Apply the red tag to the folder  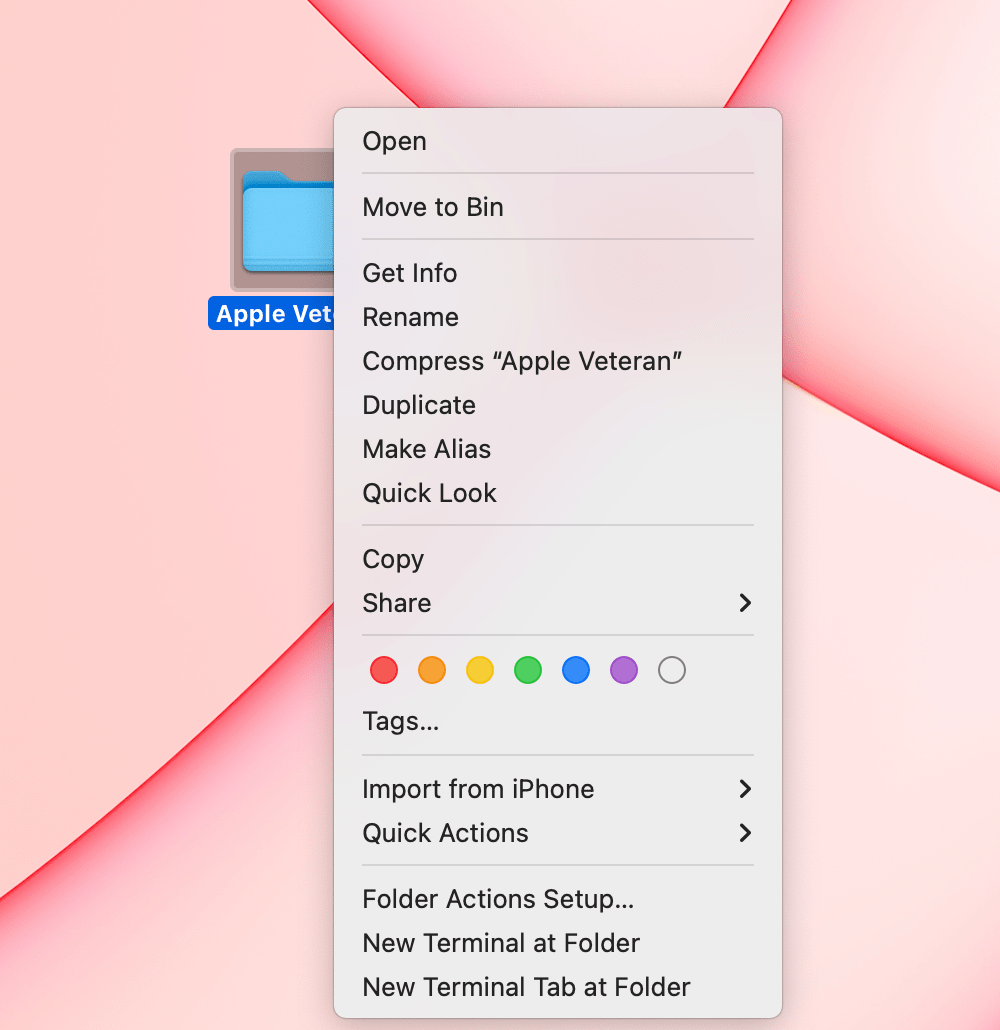click(383, 670)
